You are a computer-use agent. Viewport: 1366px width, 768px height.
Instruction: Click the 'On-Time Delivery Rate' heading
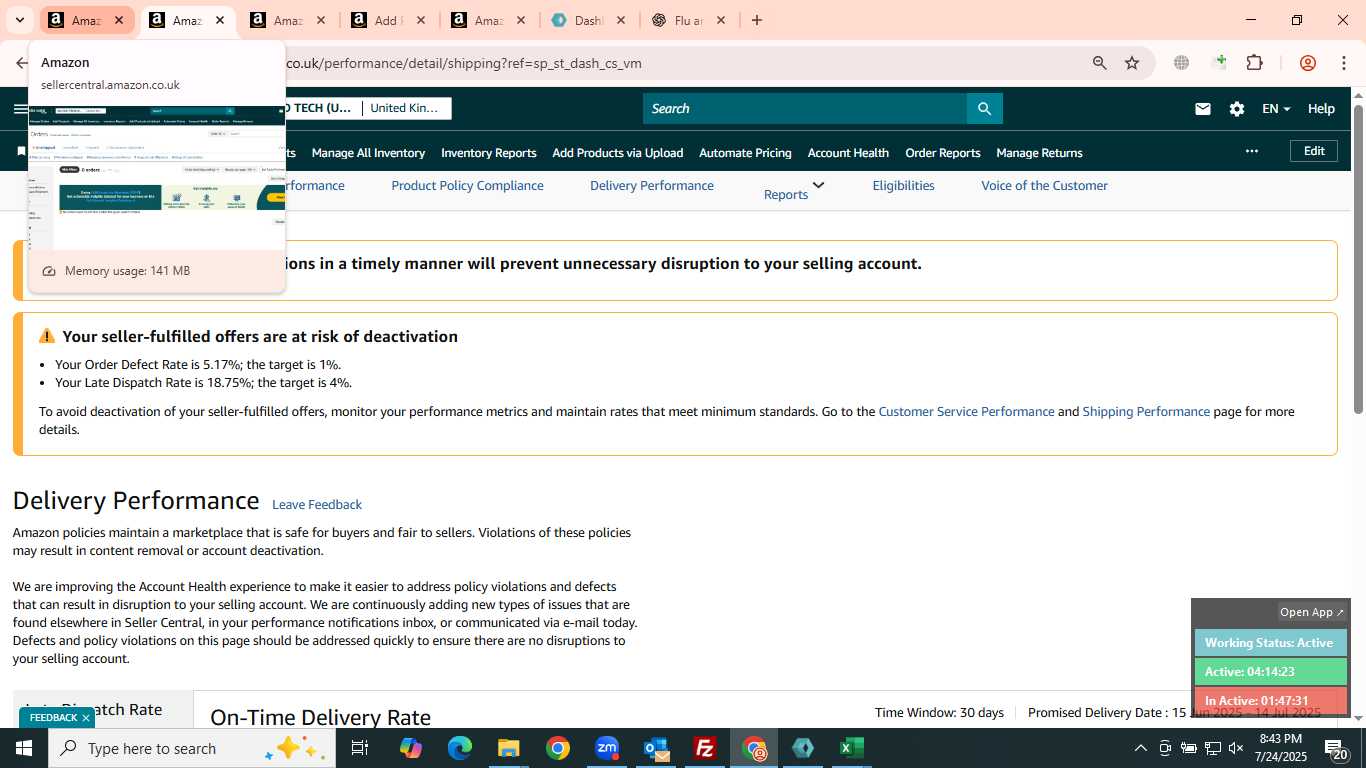click(320, 717)
